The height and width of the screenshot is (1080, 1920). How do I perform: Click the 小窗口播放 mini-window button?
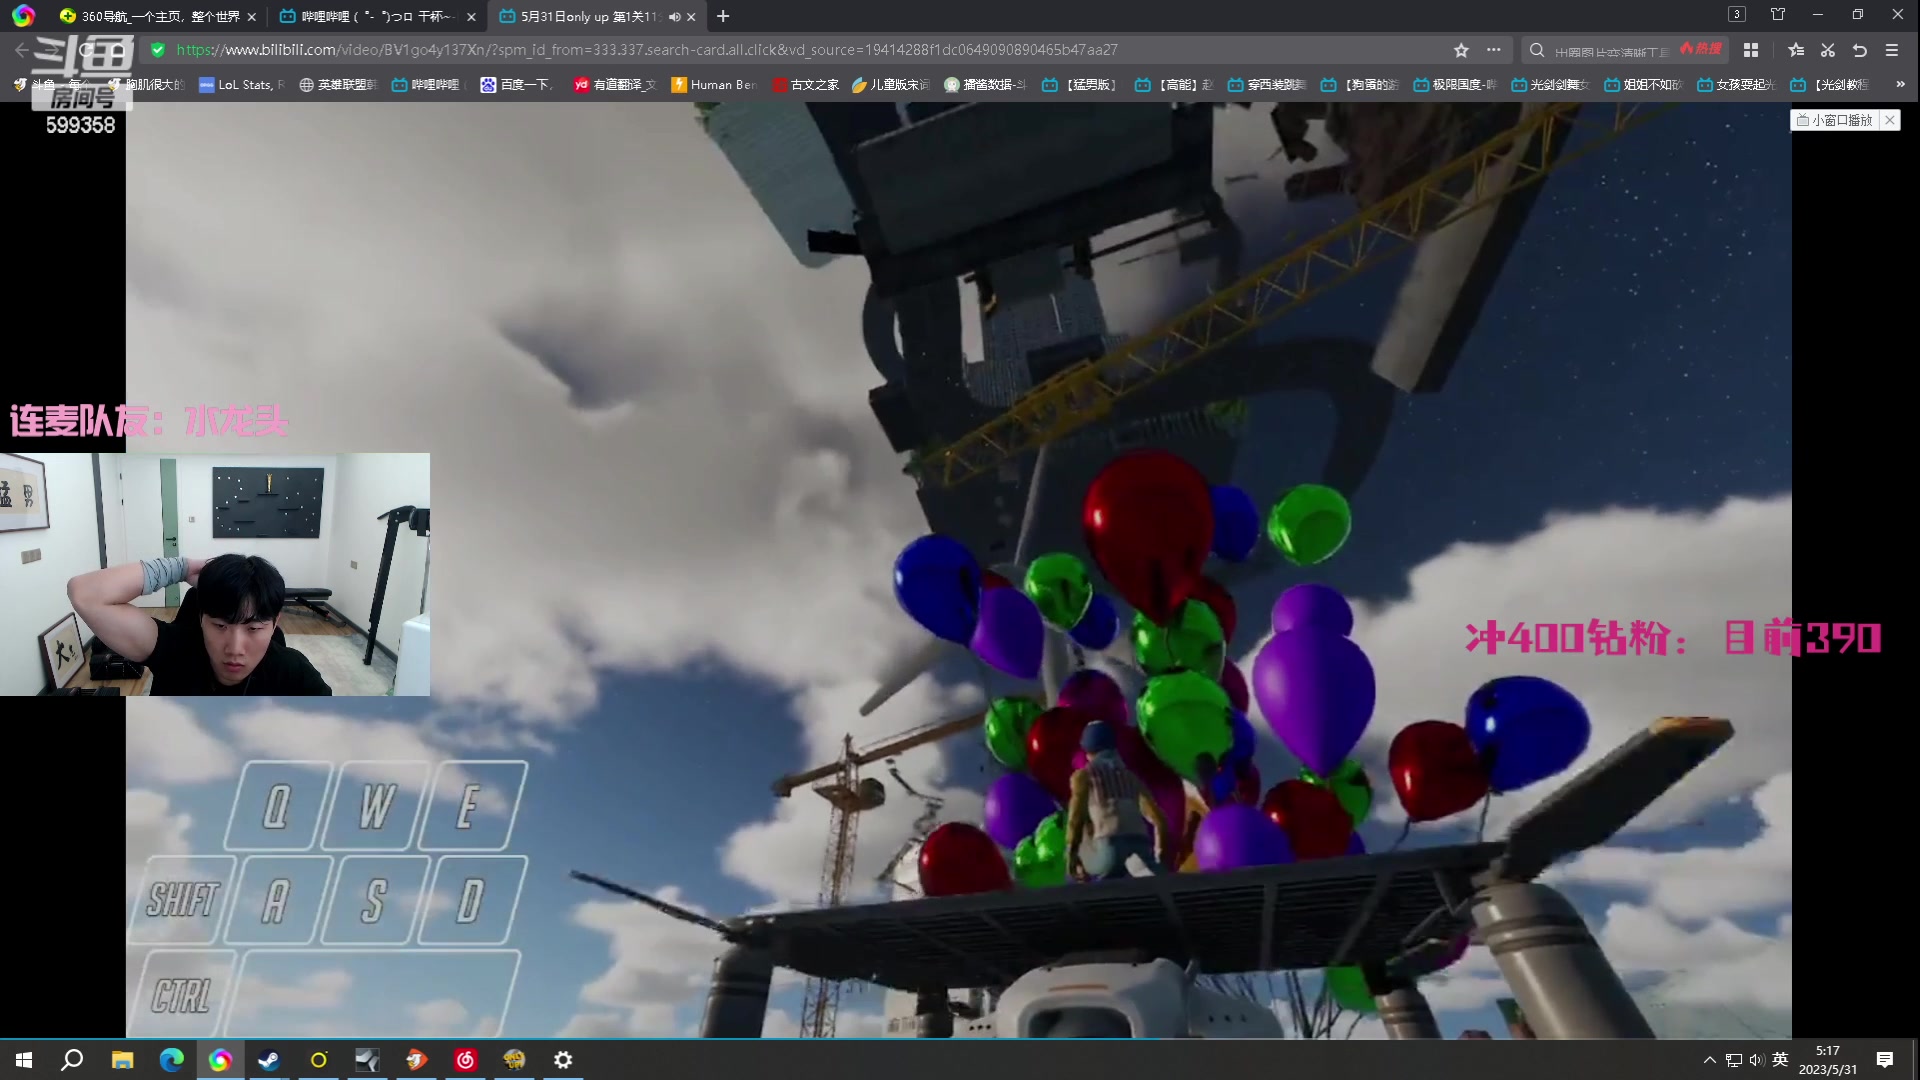point(1834,120)
